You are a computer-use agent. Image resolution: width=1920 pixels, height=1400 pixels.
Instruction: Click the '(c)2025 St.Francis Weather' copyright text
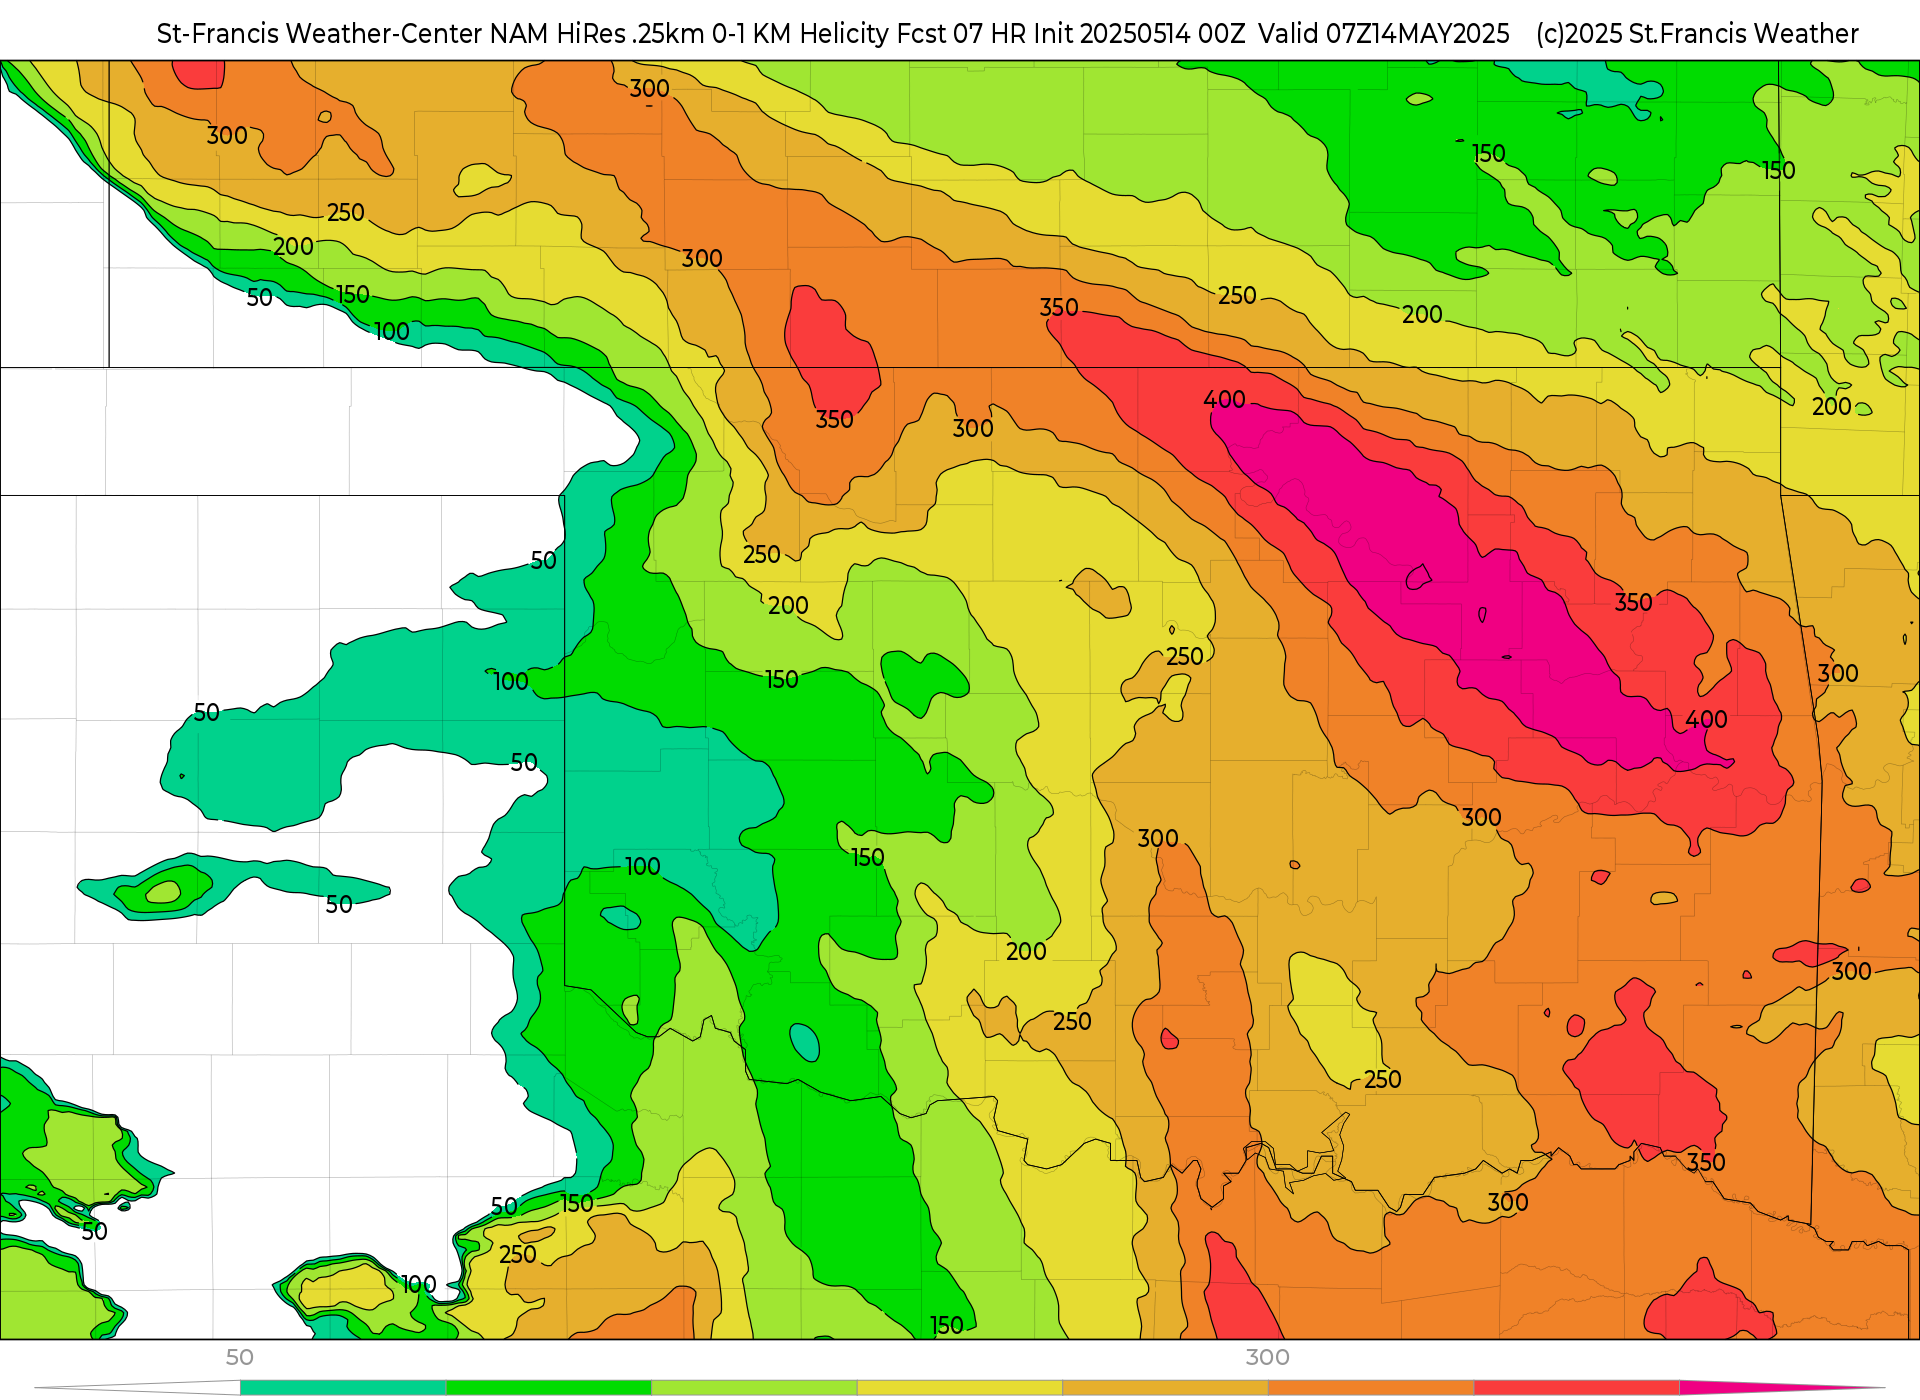[x=1697, y=34]
